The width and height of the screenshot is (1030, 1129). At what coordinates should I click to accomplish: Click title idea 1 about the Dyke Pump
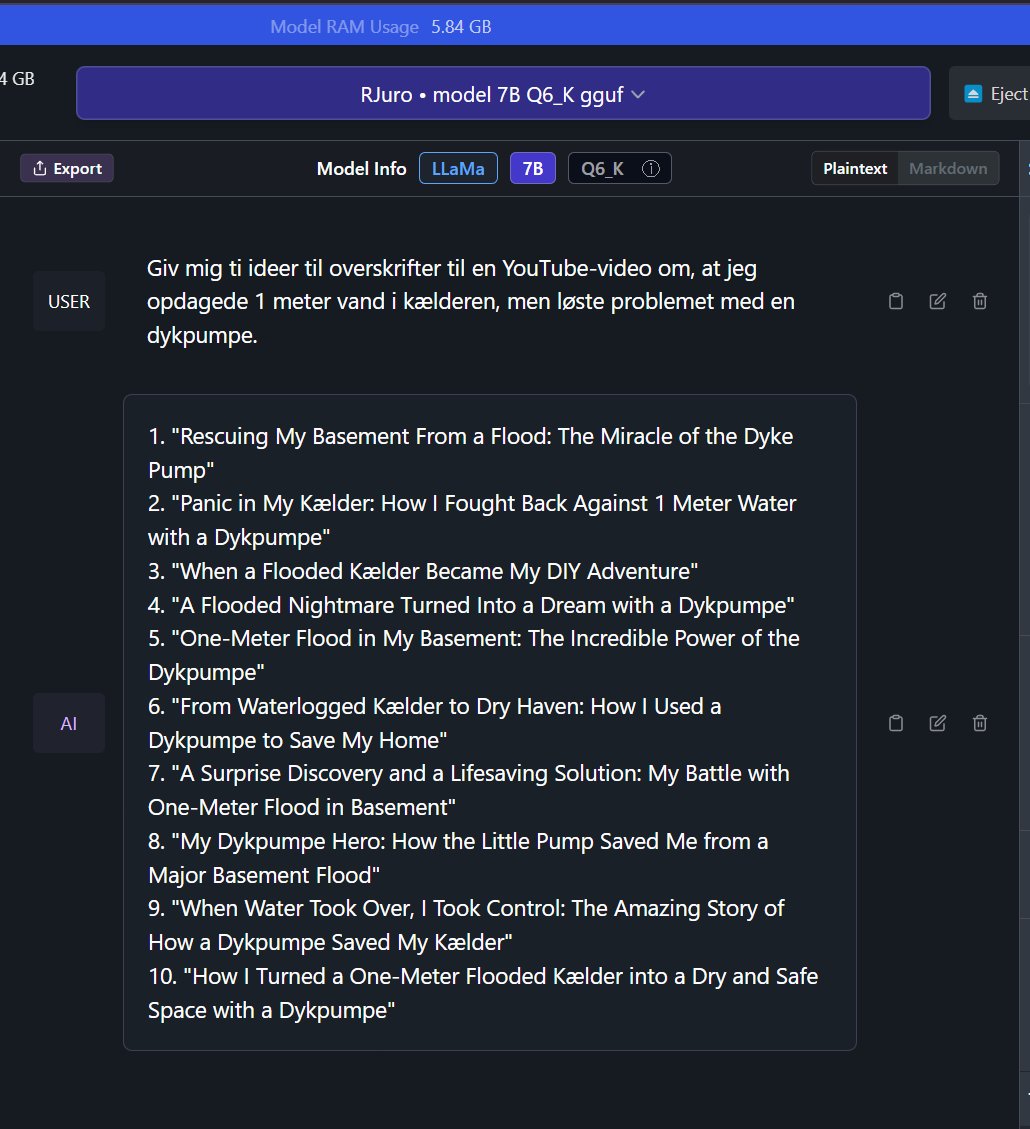[x=471, y=453]
